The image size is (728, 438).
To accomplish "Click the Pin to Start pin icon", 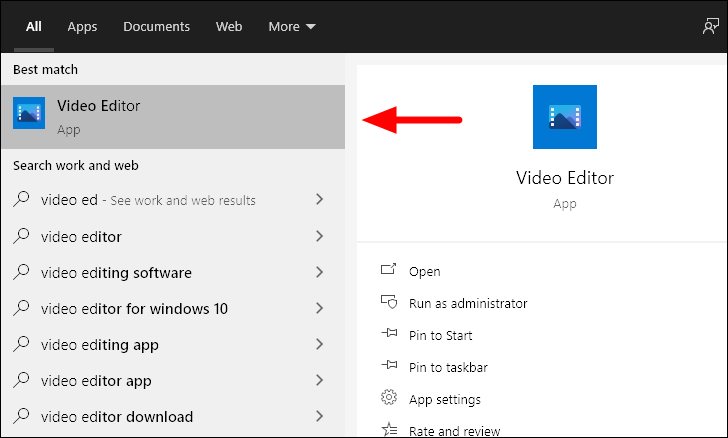I will (389, 333).
